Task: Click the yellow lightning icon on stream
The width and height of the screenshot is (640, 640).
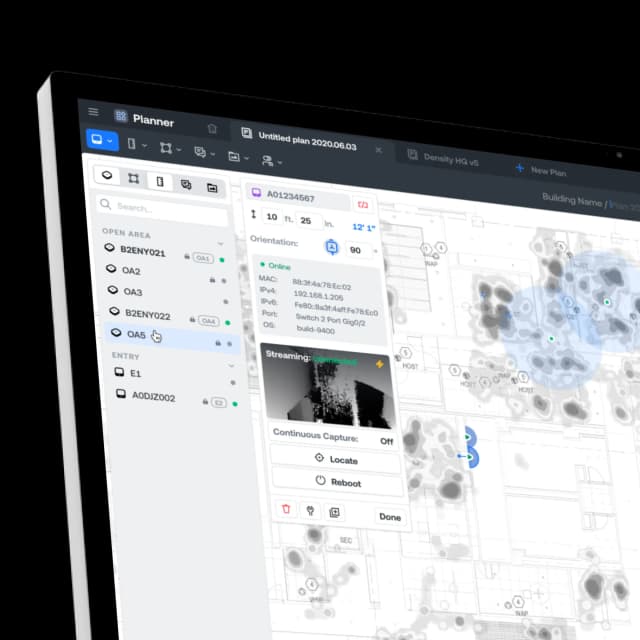Action: point(380,364)
